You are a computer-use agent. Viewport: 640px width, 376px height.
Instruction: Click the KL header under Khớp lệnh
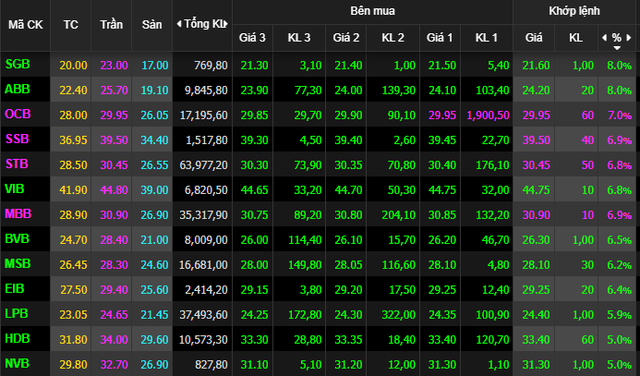coord(576,38)
